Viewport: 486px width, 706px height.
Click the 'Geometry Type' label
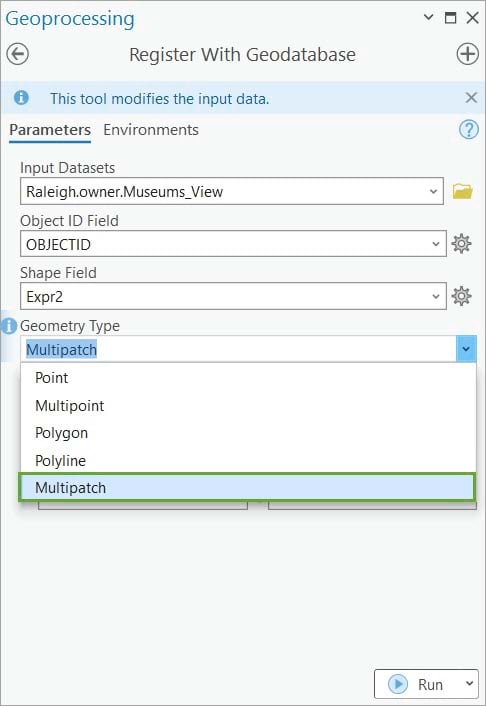point(70,326)
